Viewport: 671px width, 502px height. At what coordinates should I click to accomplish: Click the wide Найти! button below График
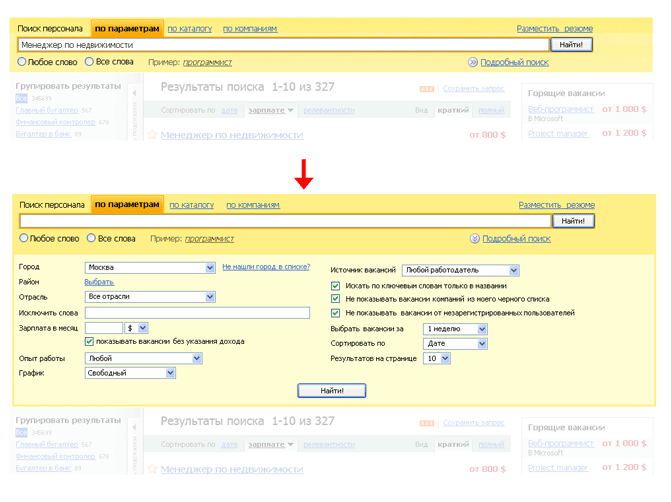click(332, 391)
